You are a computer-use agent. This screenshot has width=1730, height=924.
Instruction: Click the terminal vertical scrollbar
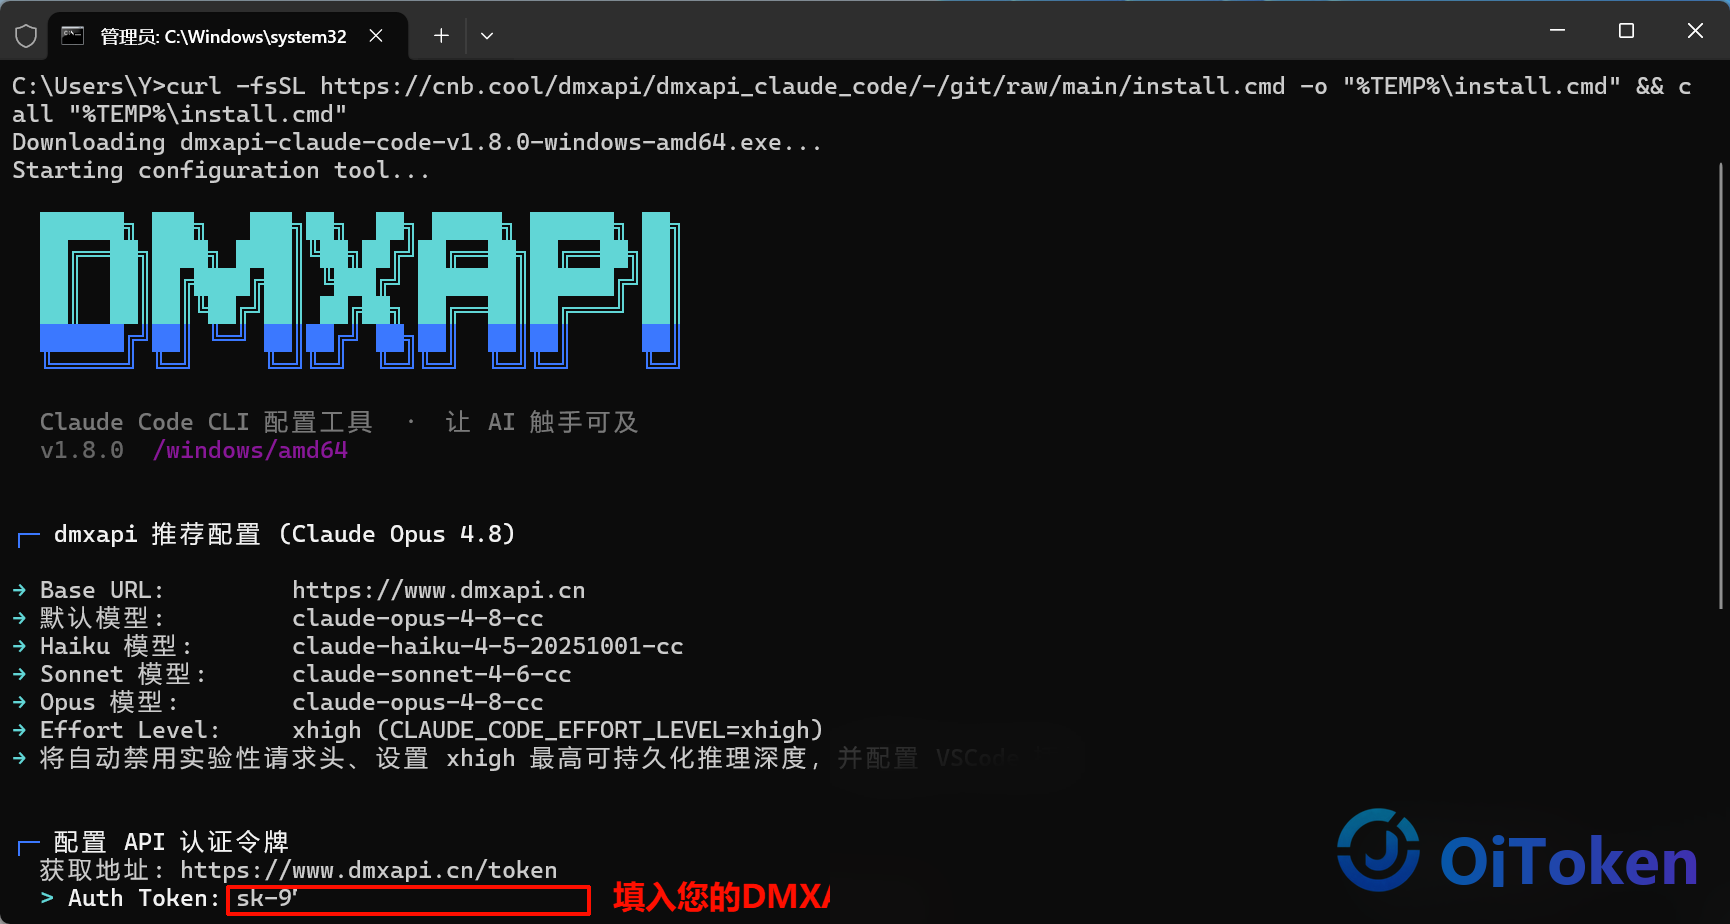tap(1721, 385)
